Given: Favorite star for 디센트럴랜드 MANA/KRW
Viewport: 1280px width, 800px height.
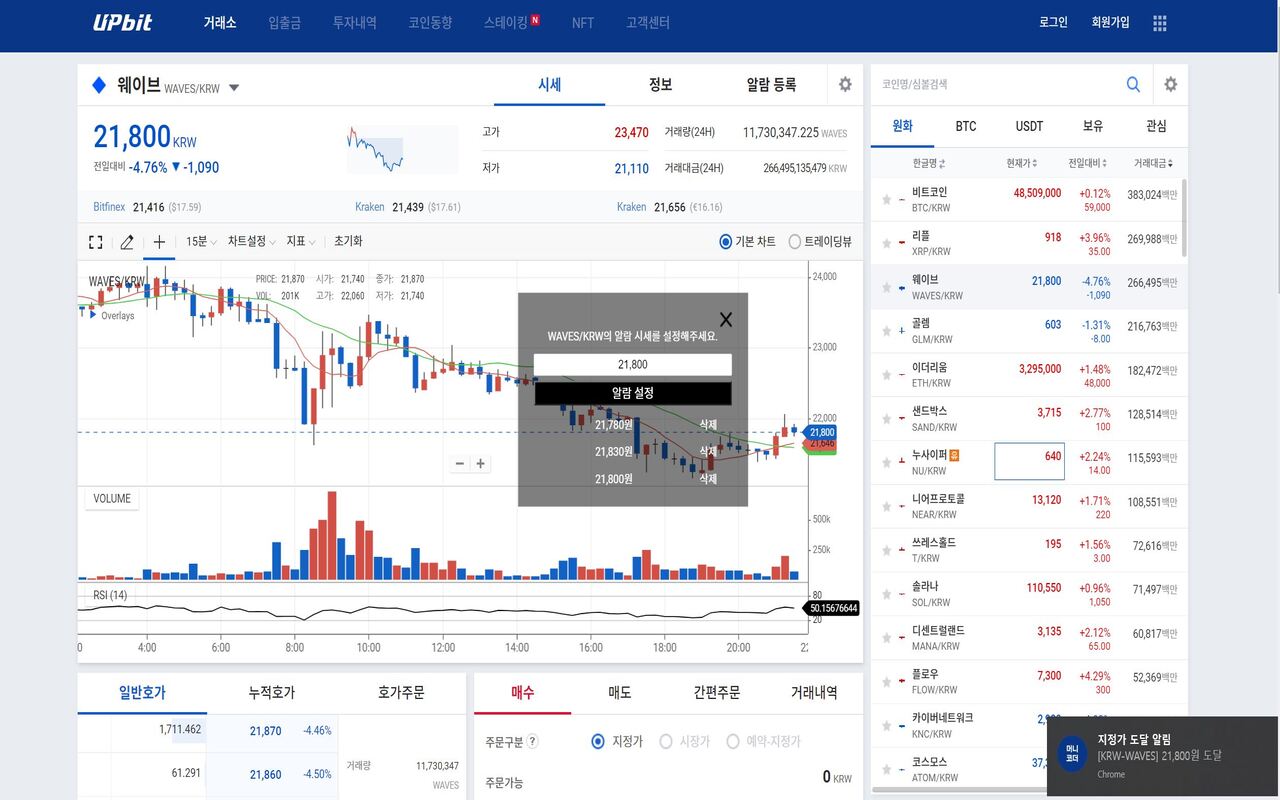Looking at the screenshot, I should (x=886, y=638).
